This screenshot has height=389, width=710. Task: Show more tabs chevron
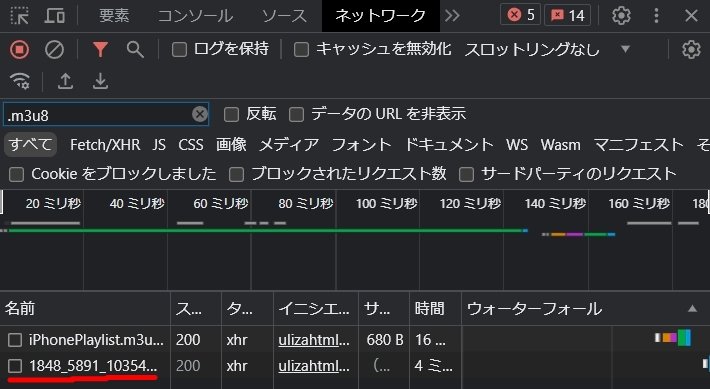[x=452, y=16]
